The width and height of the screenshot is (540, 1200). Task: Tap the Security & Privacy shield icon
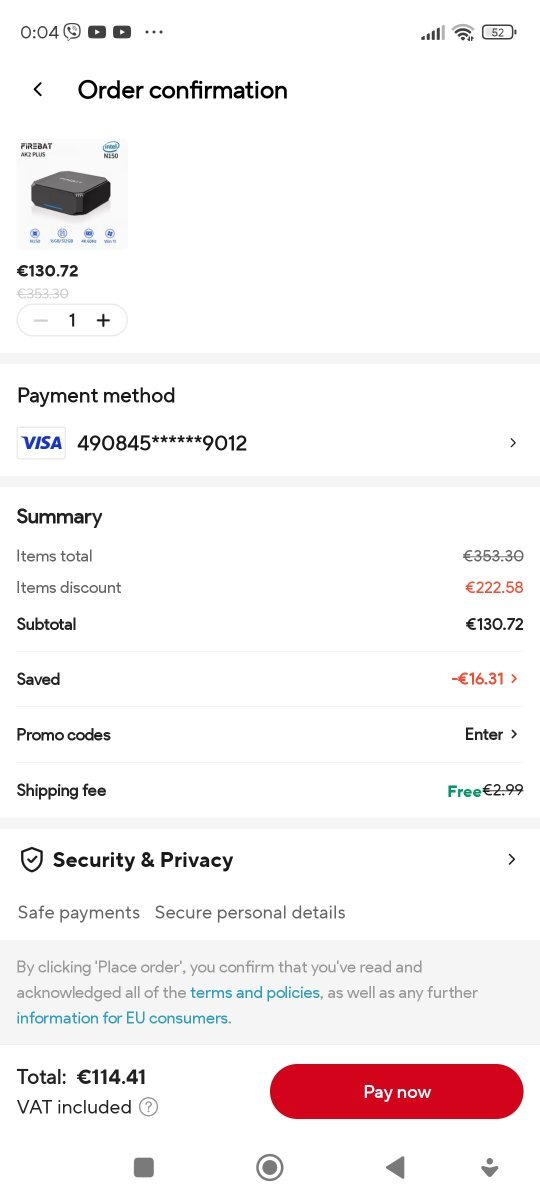point(32,860)
